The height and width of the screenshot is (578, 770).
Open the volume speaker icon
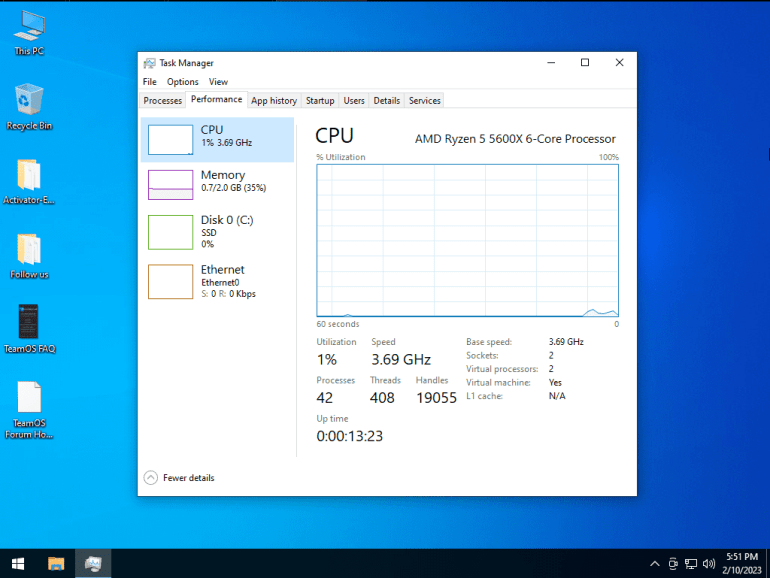tap(709, 564)
